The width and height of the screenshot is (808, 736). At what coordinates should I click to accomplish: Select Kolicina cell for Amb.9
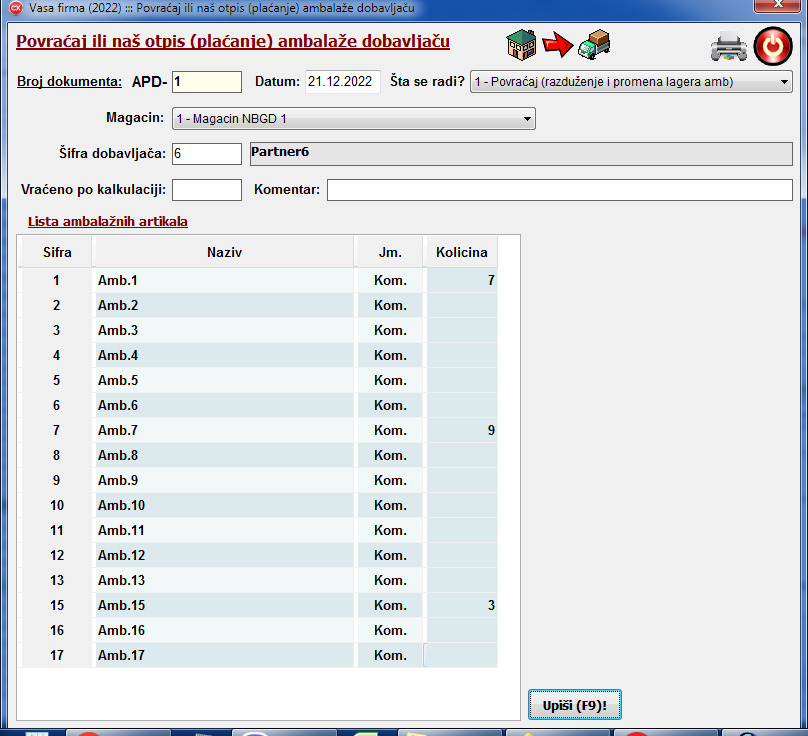click(462, 480)
